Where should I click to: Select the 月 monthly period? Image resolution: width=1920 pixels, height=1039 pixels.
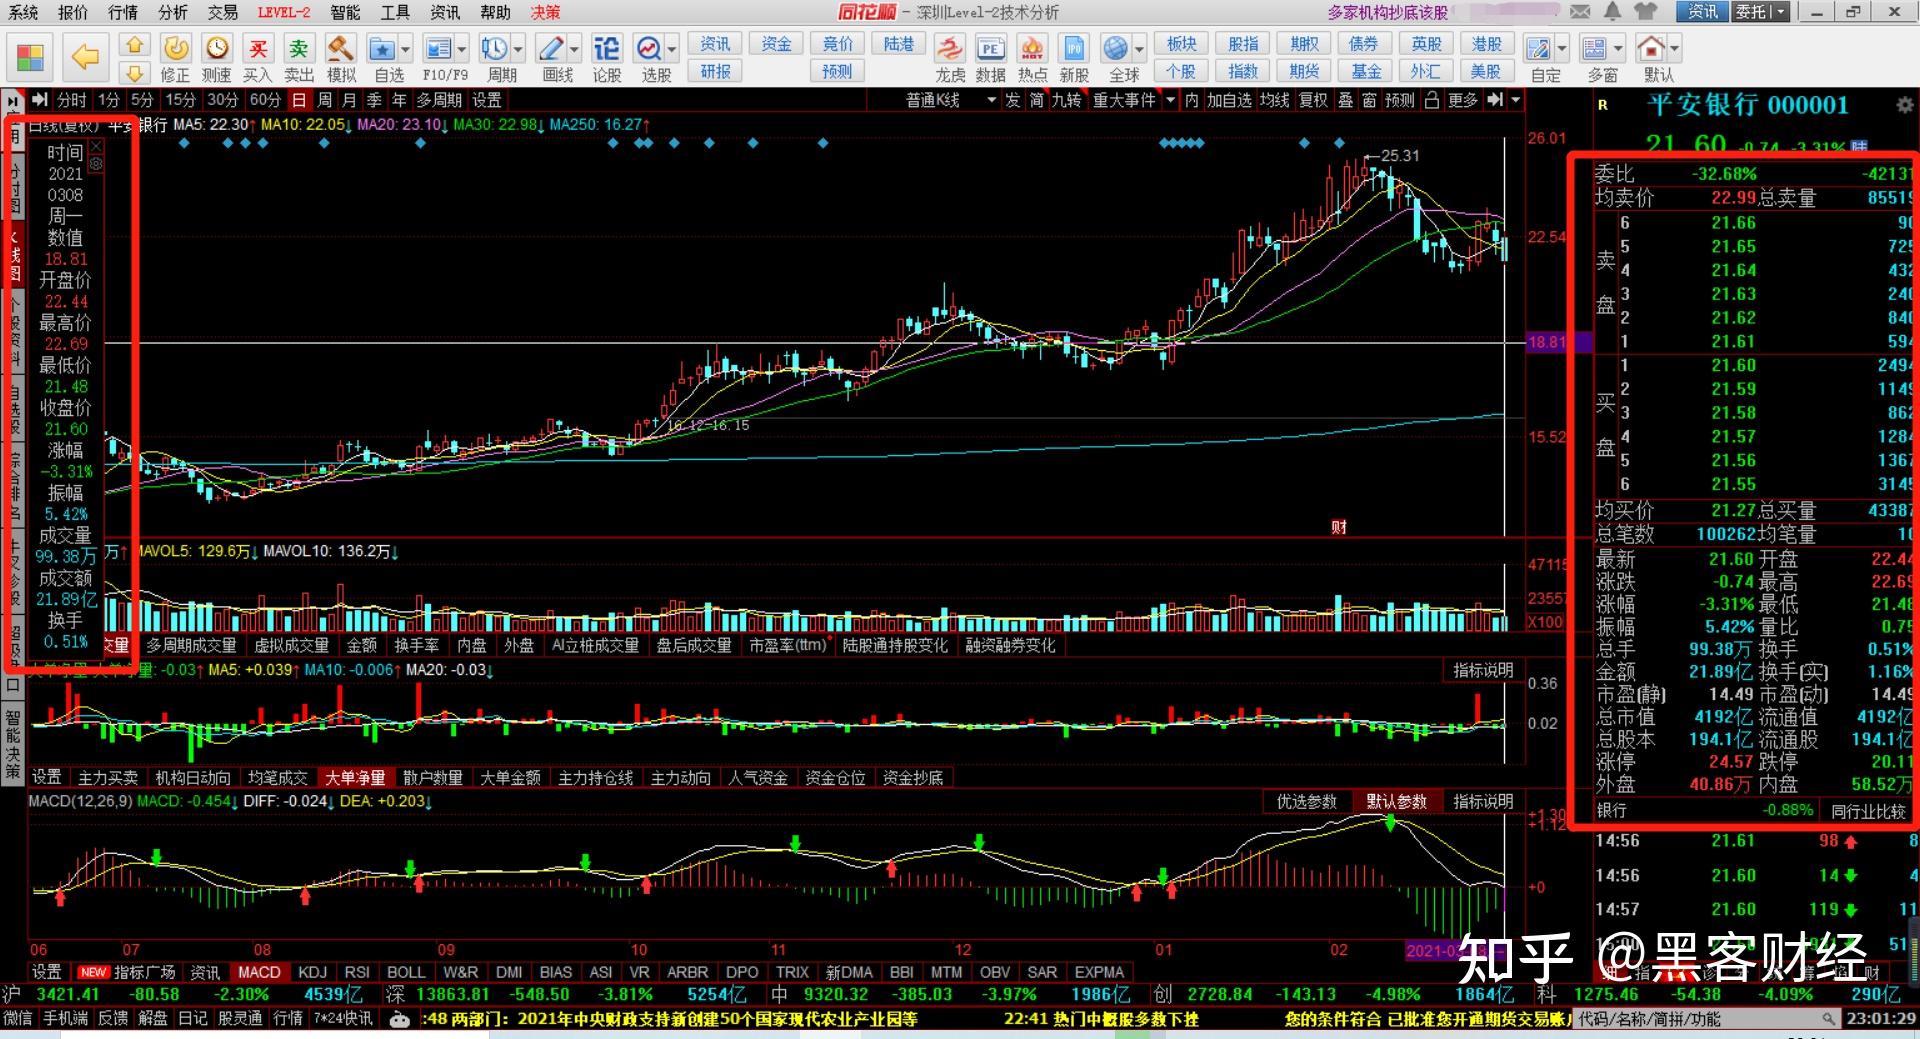349,100
